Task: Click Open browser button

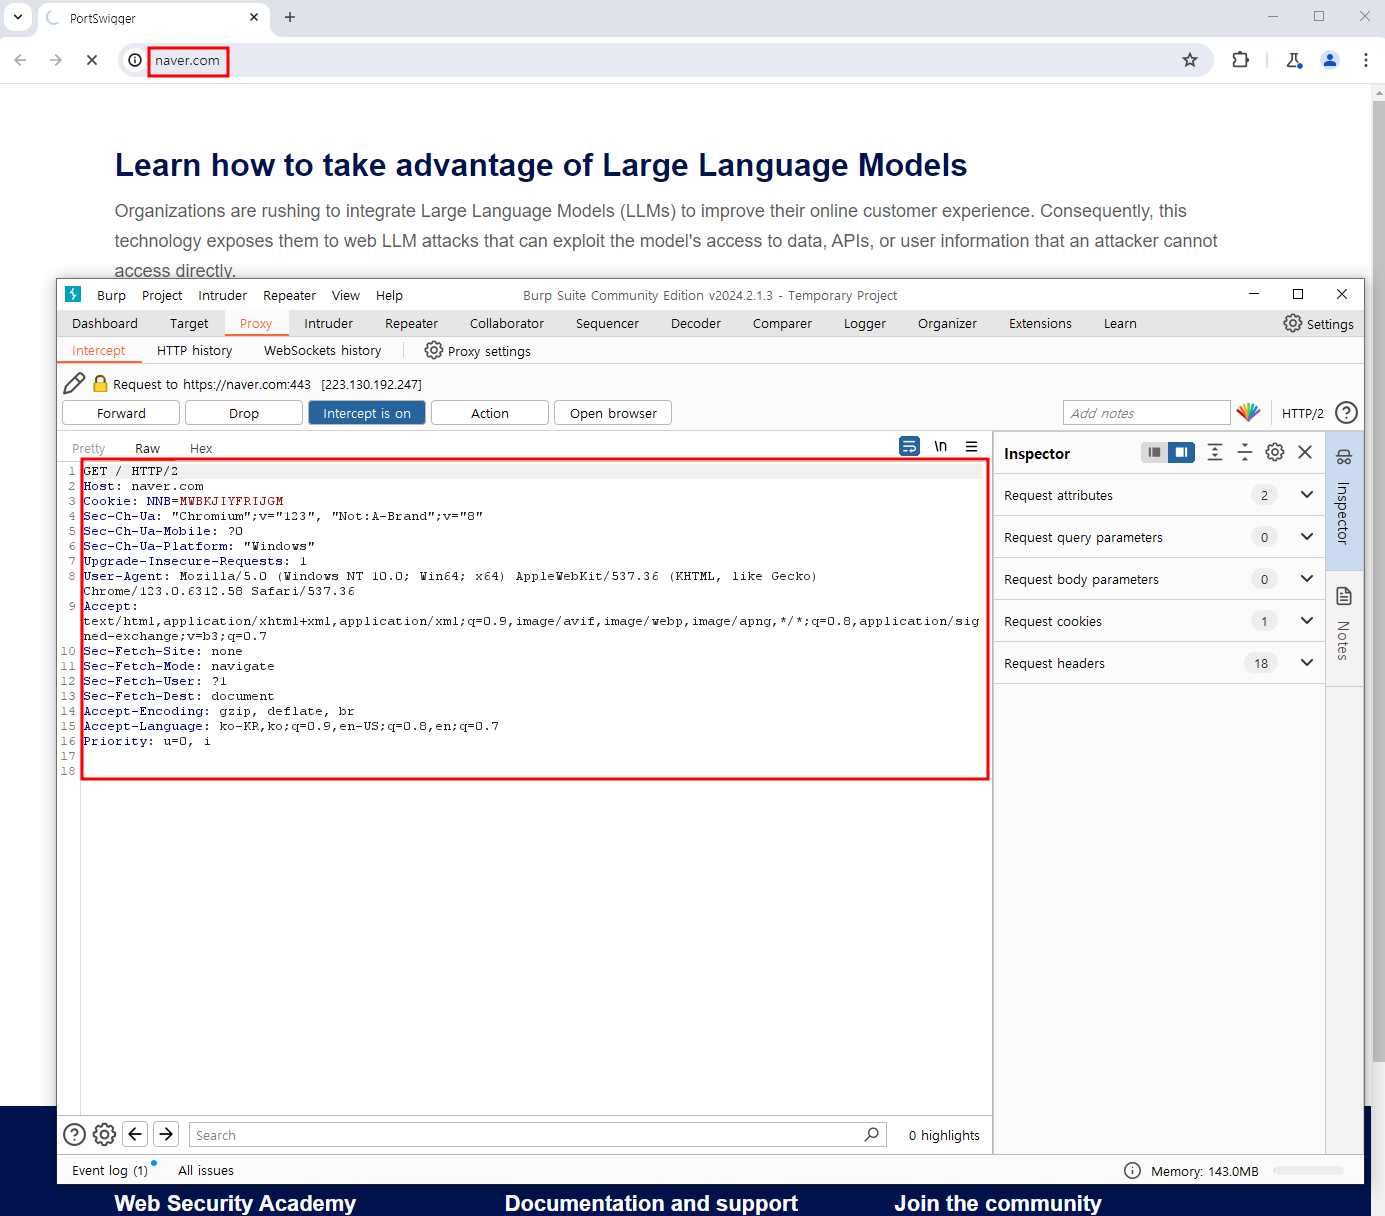Action: pos(613,412)
